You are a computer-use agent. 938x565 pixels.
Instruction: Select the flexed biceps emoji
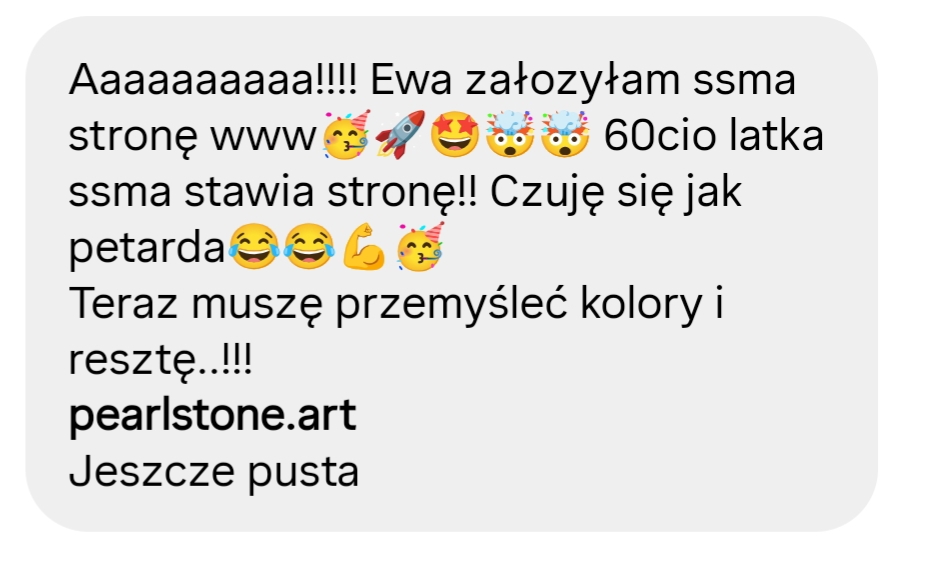click(x=364, y=246)
